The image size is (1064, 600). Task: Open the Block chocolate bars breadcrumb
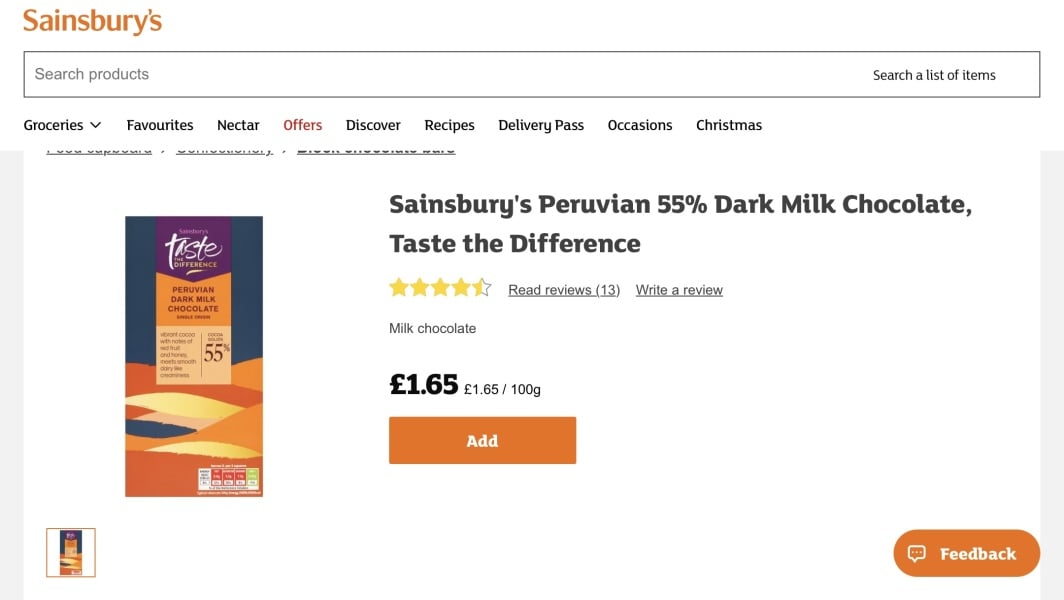coord(376,150)
